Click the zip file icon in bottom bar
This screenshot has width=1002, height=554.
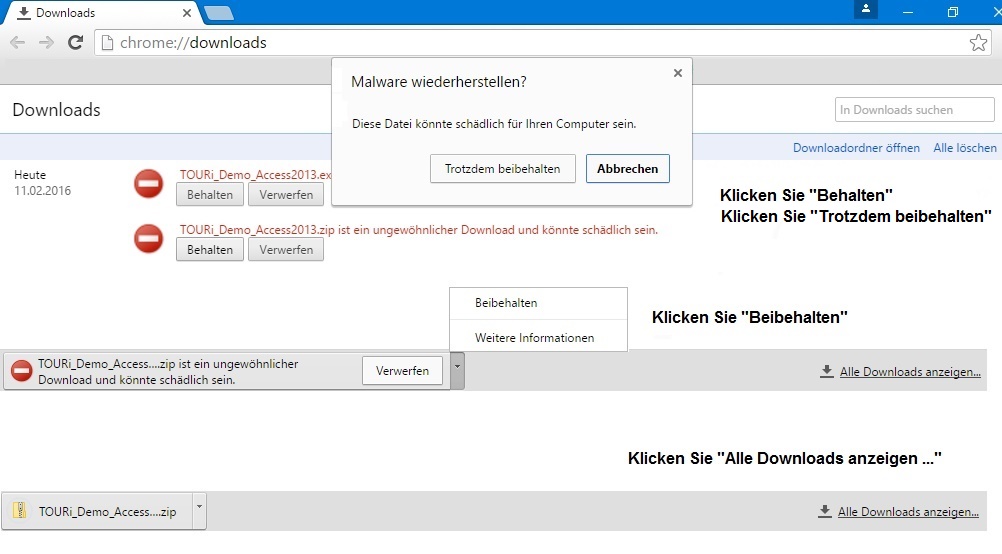(x=19, y=511)
